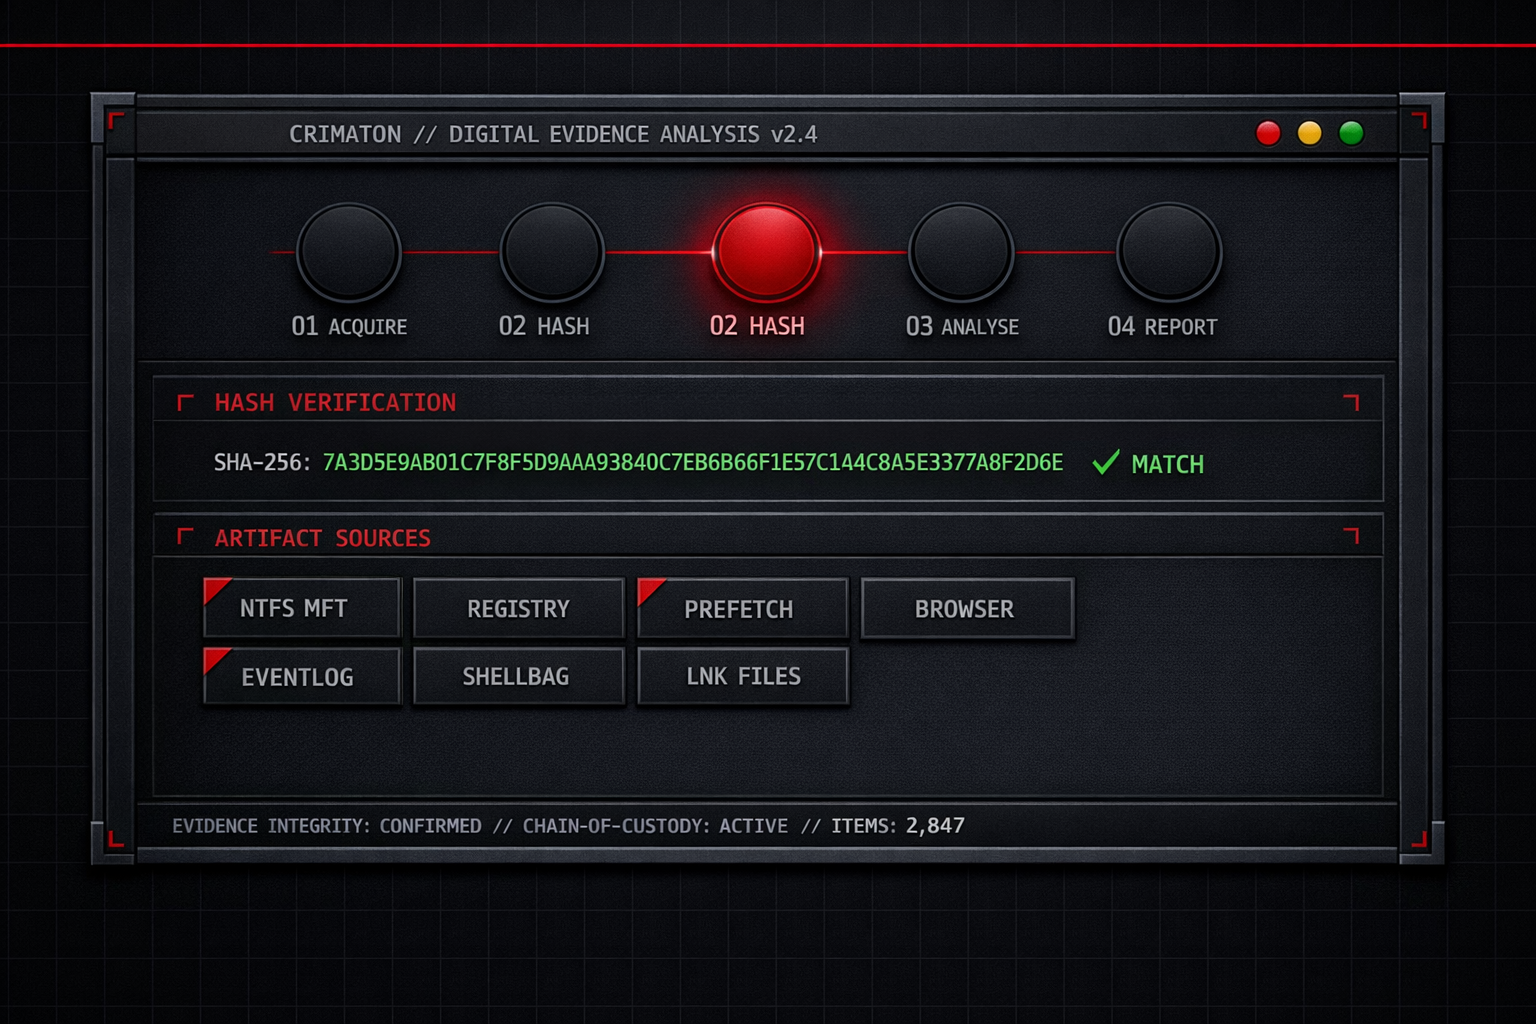Toggle the flagged NTFS MFT source

click(302, 608)
